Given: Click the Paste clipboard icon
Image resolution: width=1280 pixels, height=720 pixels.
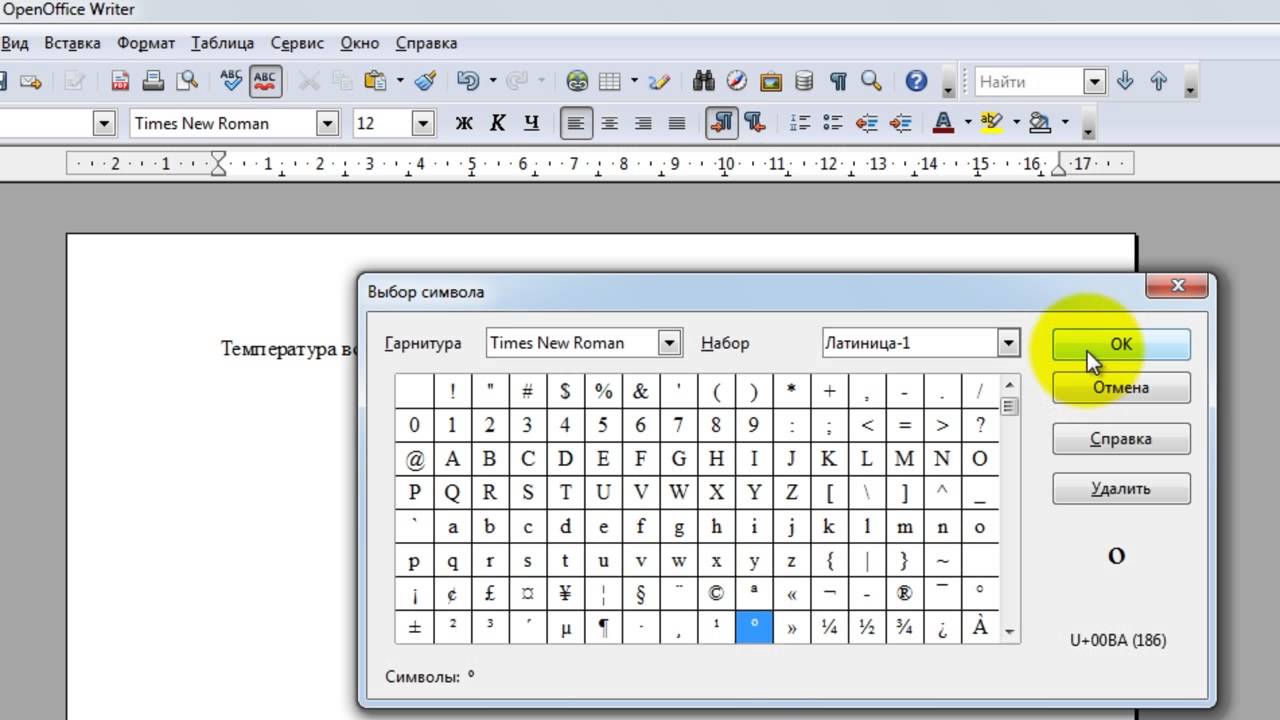Looking at the screenshot, I should coord(375,81).
